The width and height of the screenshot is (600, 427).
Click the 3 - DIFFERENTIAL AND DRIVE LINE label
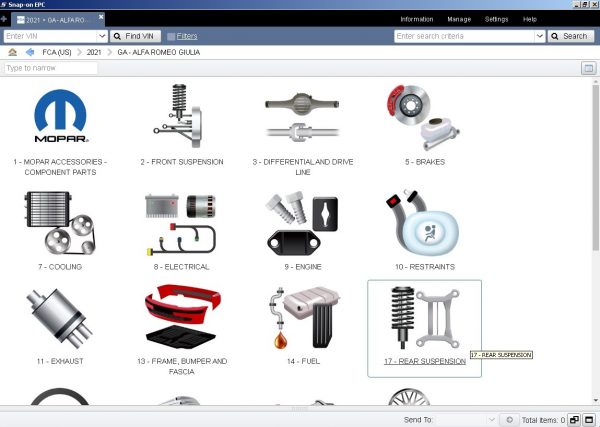(x=303, y=167)
